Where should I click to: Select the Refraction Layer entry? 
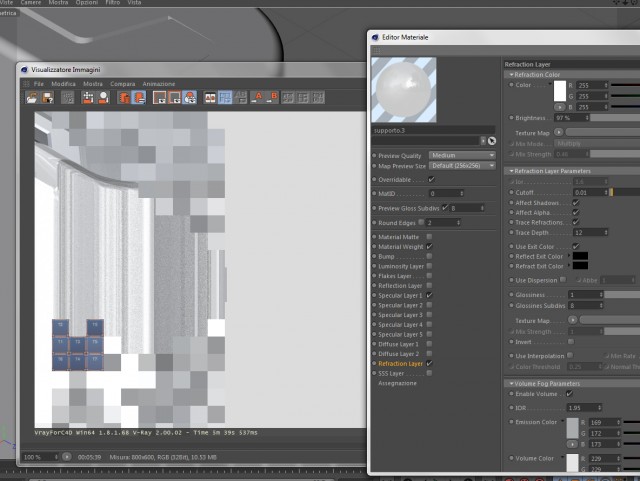[400, 363]
